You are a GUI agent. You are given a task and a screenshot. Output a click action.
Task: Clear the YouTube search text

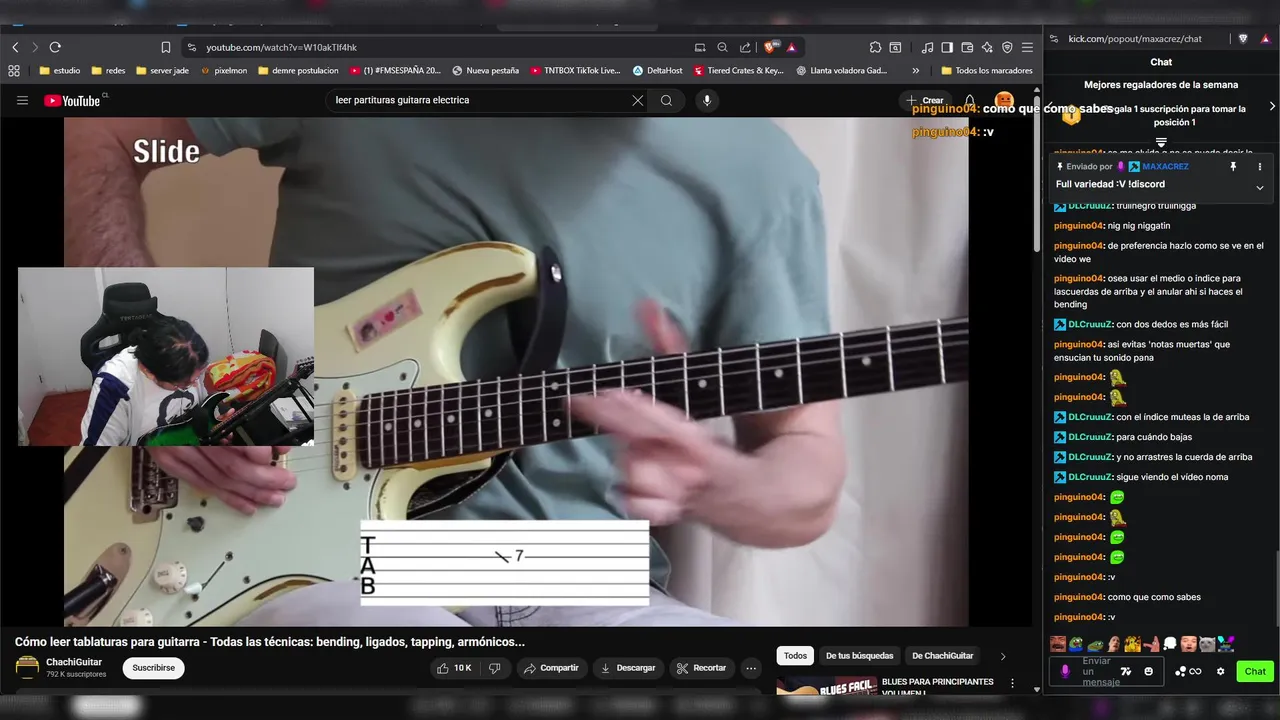click(637, 100)
